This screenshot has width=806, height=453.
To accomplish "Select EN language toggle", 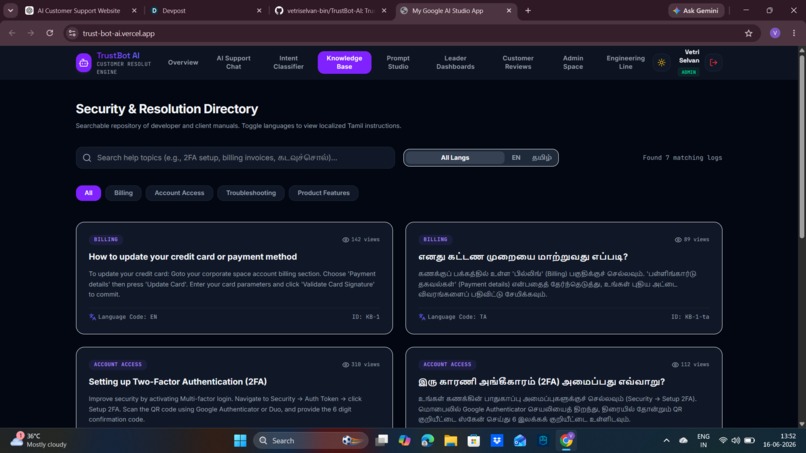I will pyautogui.click(x=516, y=158).
